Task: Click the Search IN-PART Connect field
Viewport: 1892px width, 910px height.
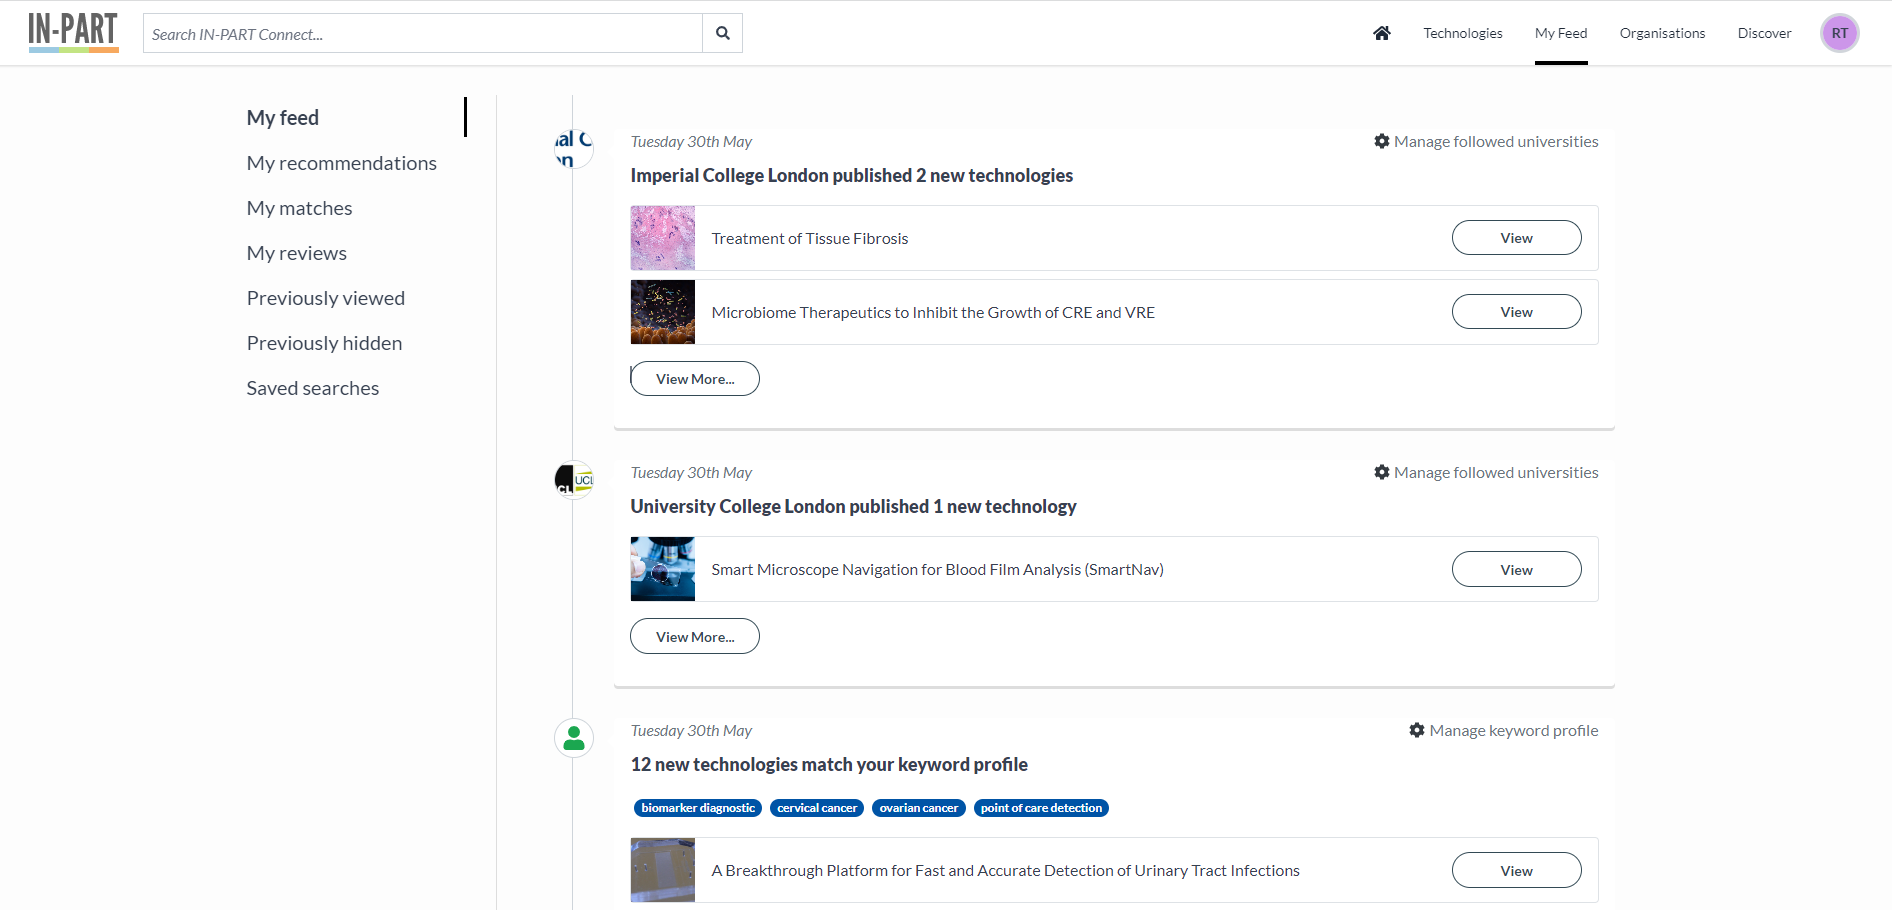Action: click(x=423, y=33)
